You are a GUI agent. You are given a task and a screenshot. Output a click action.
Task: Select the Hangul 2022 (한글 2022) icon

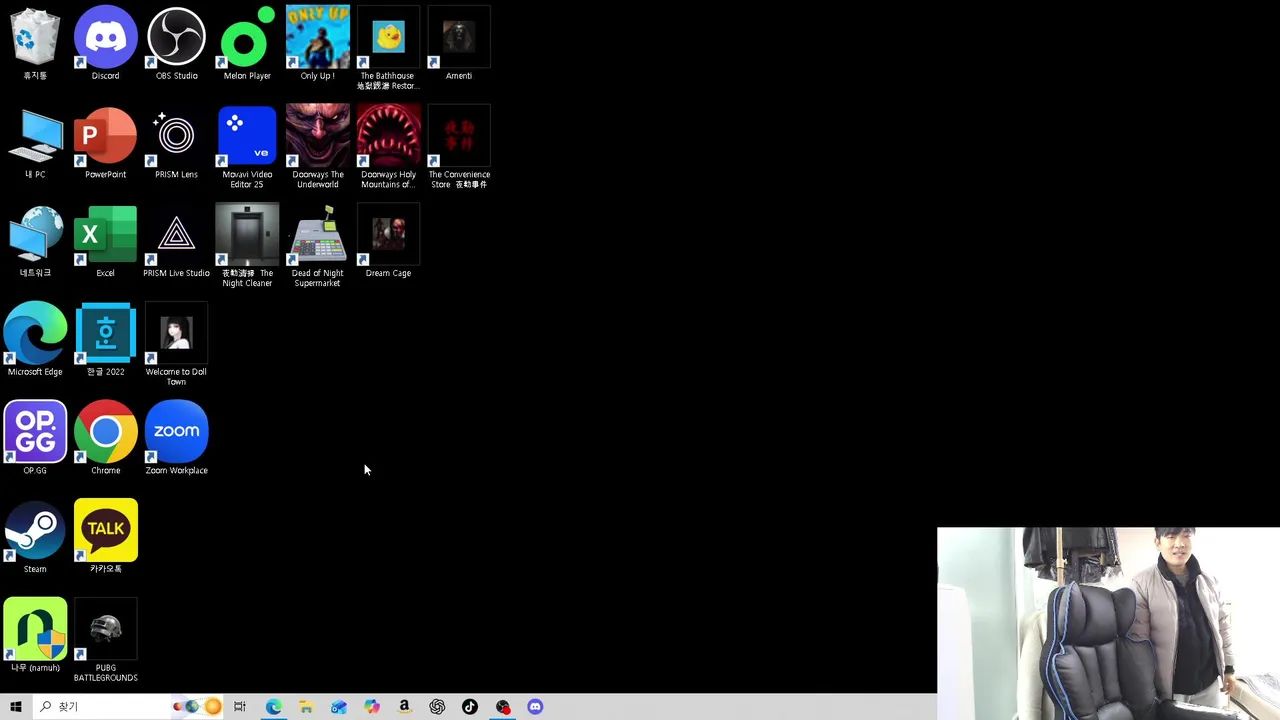[105, 340]
